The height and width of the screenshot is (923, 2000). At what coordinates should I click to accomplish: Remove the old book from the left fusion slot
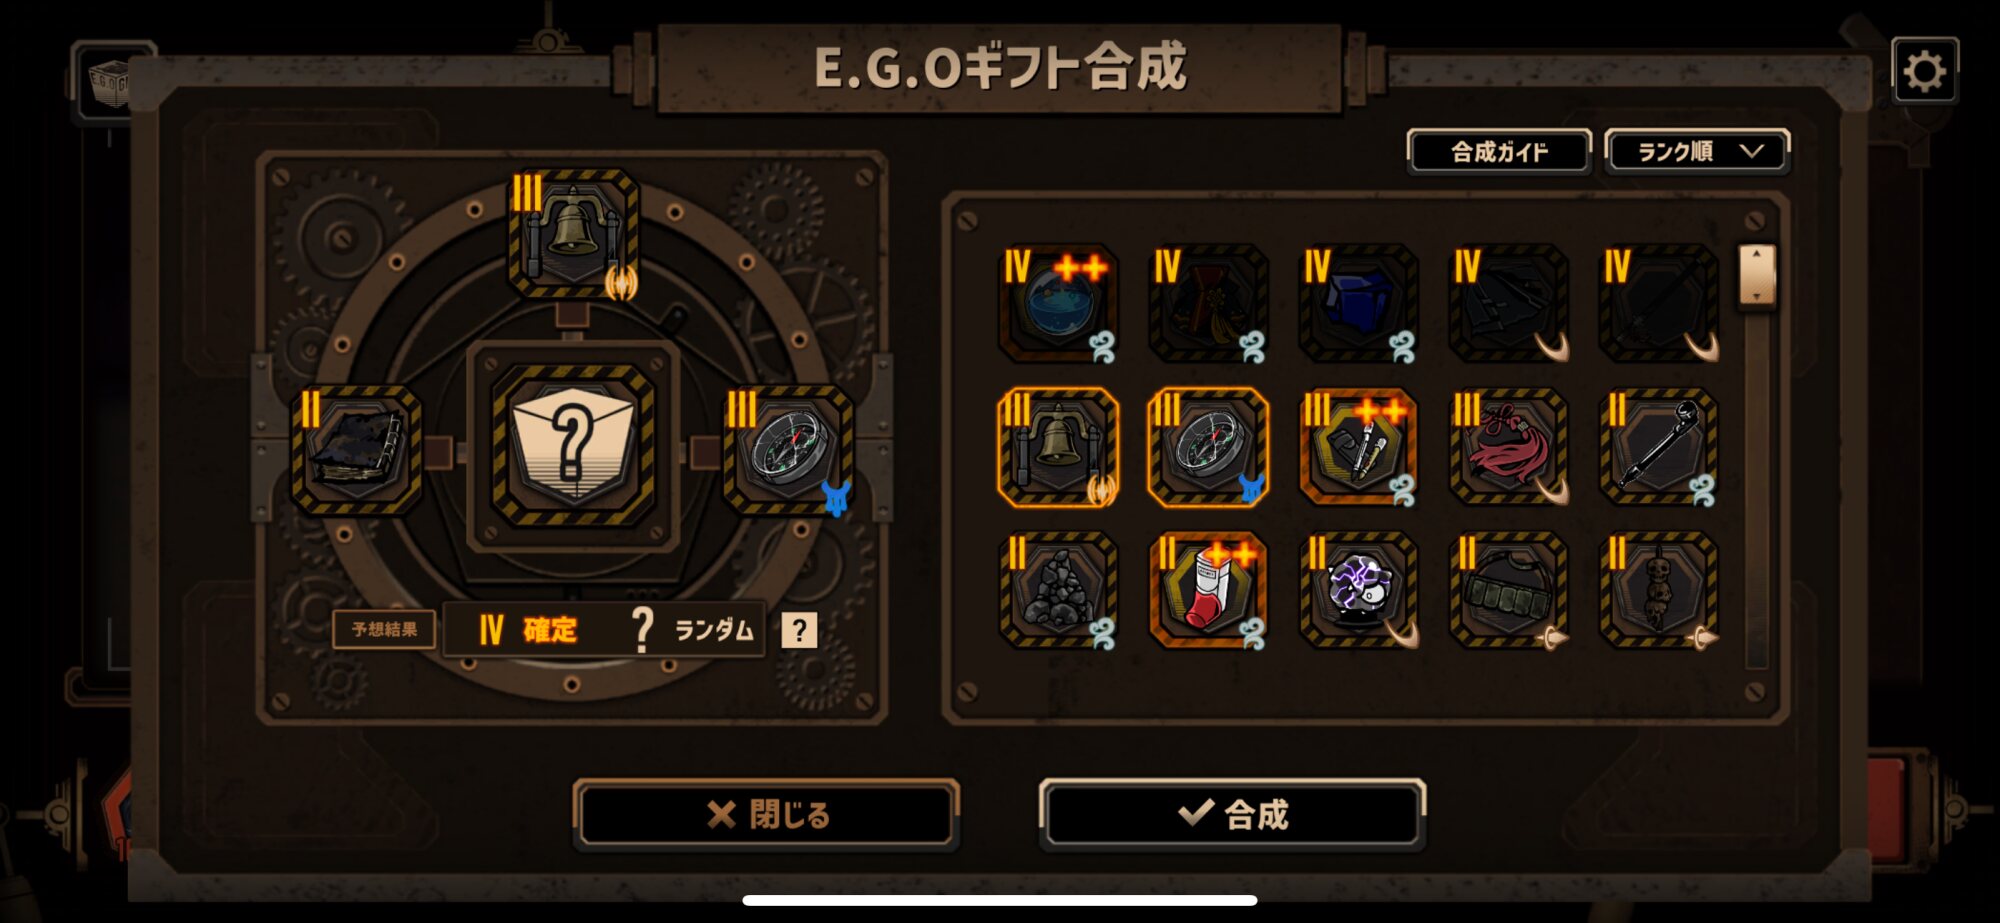tap(357, 450)
